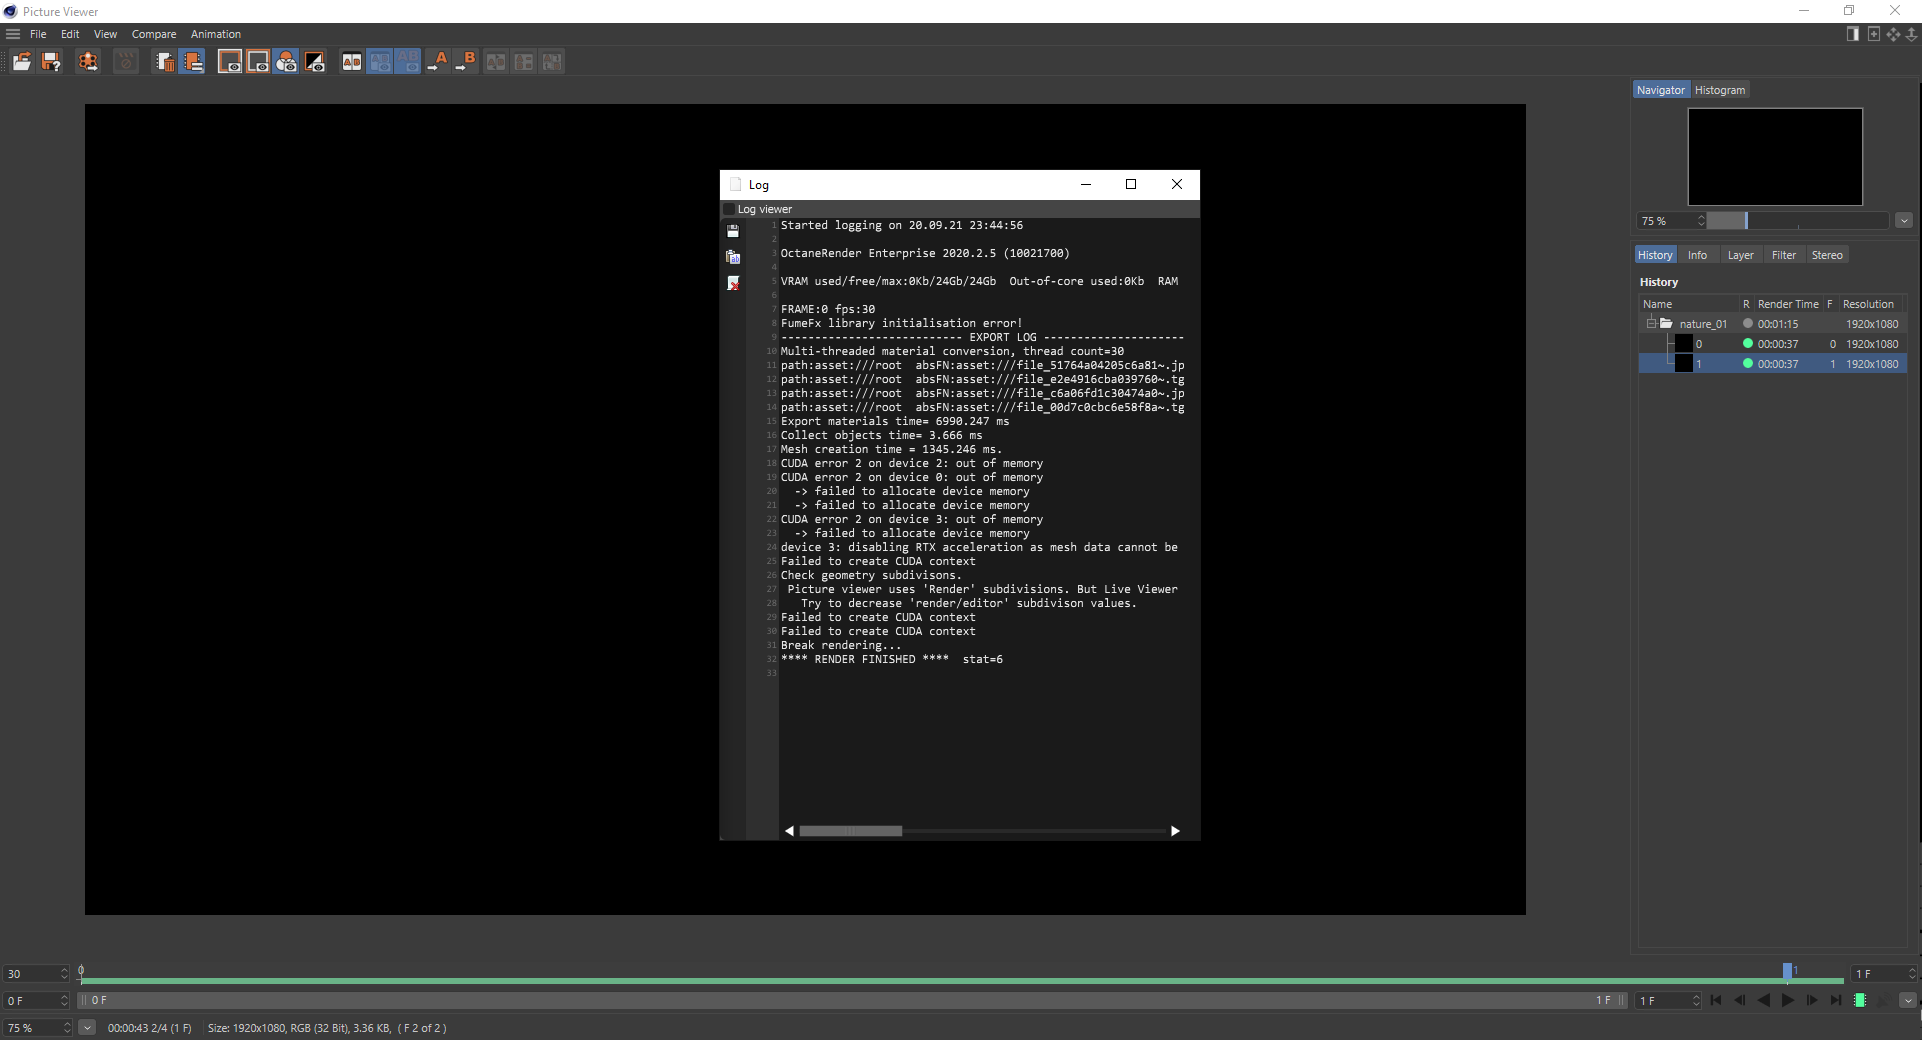Screen dimensions: 1922x1040
Task: Collapse the nature_01 history folder
Action: coord(1651,323)
